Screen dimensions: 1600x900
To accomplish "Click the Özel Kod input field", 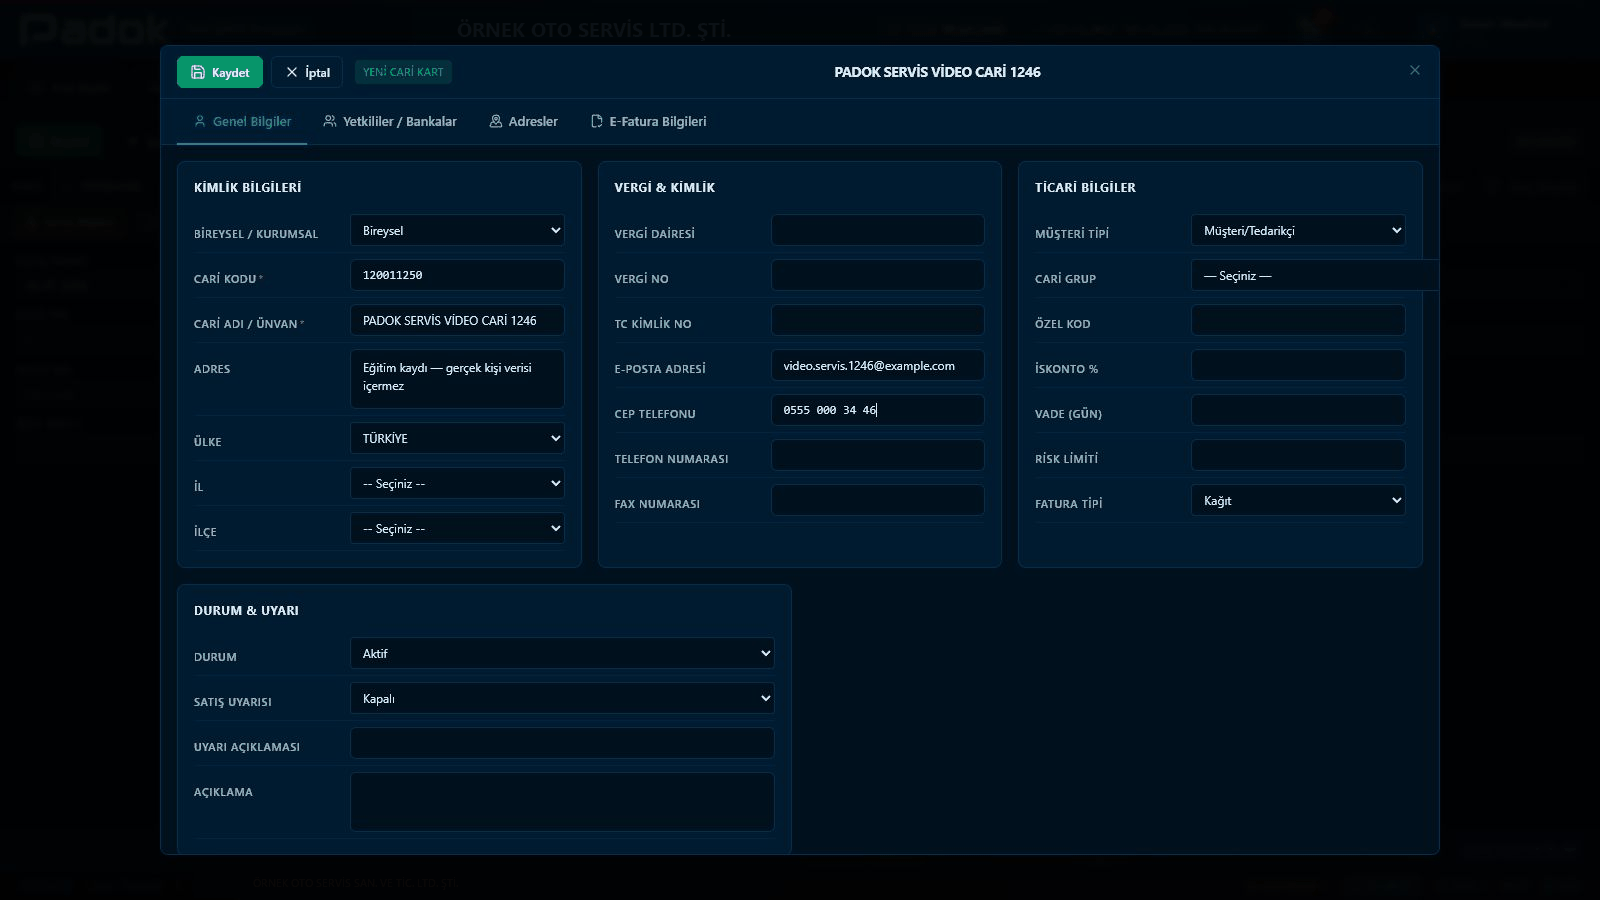I will 1298,320.
